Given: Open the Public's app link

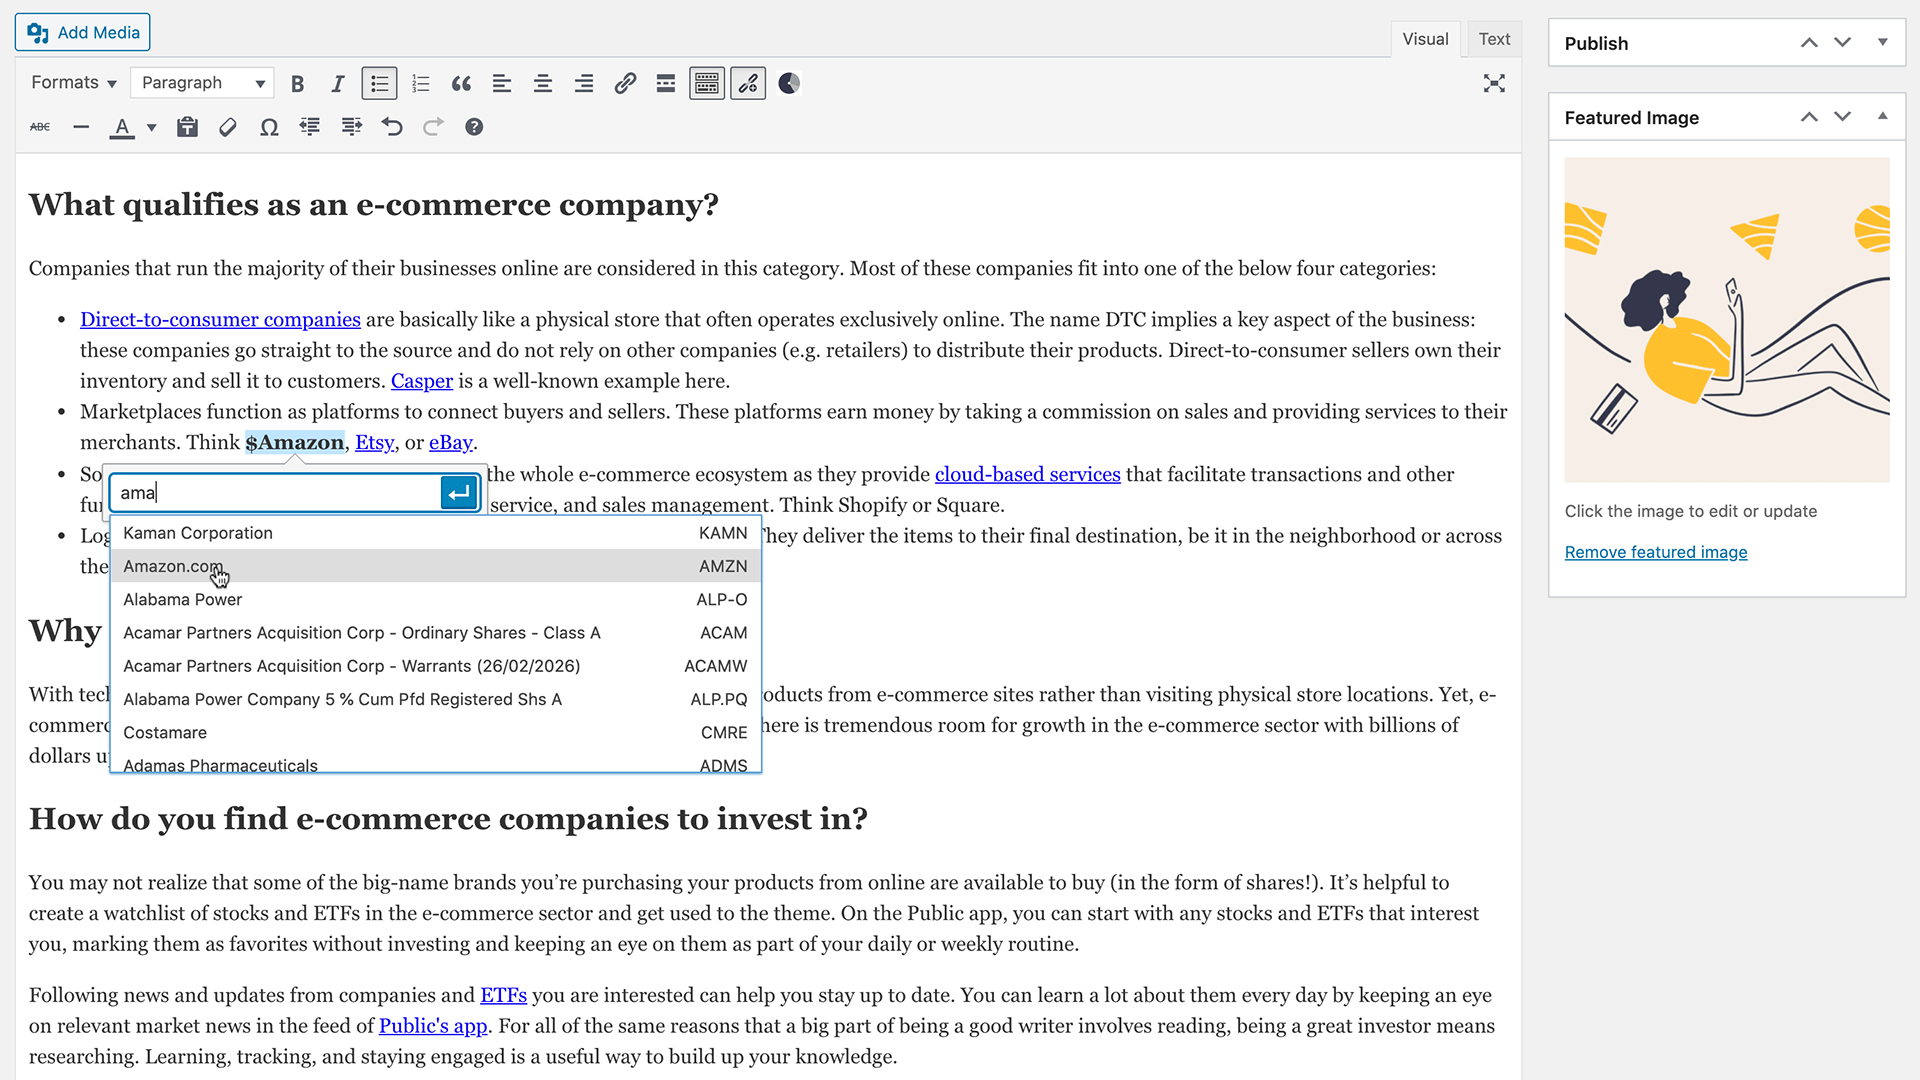Looking at the screenshot, I should (x=433, y=1027).
